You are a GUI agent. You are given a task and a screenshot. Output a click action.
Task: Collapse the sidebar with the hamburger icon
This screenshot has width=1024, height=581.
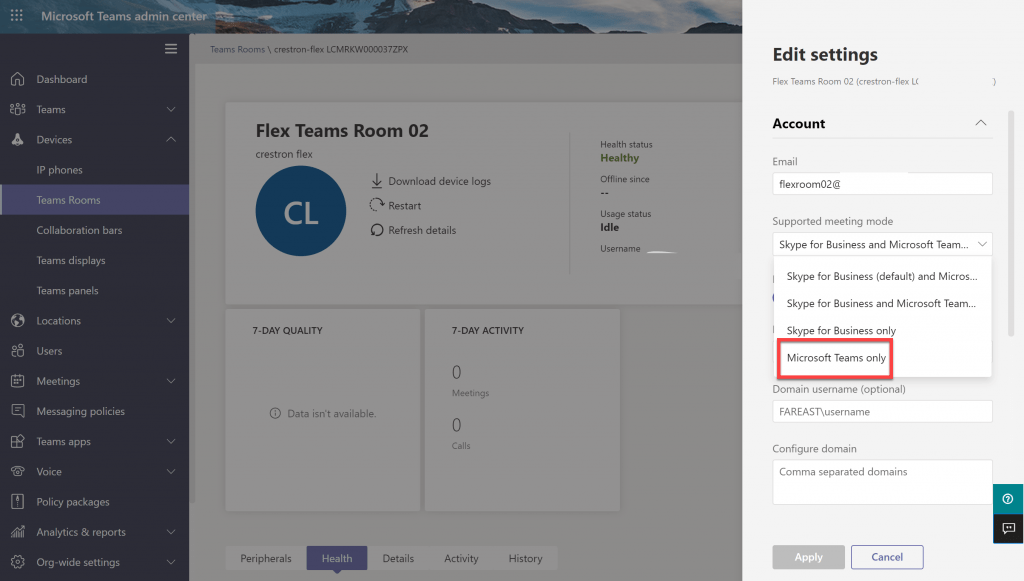pyautogui.click(x=170, y=49)
